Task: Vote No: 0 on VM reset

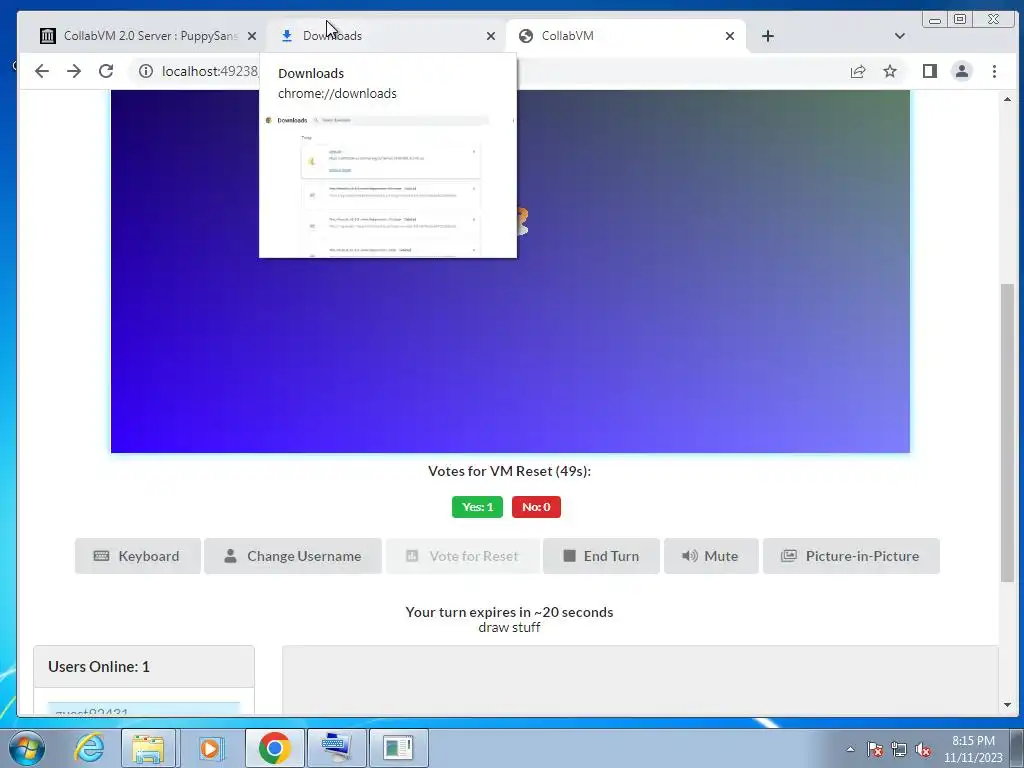Action: pos(536,507)
